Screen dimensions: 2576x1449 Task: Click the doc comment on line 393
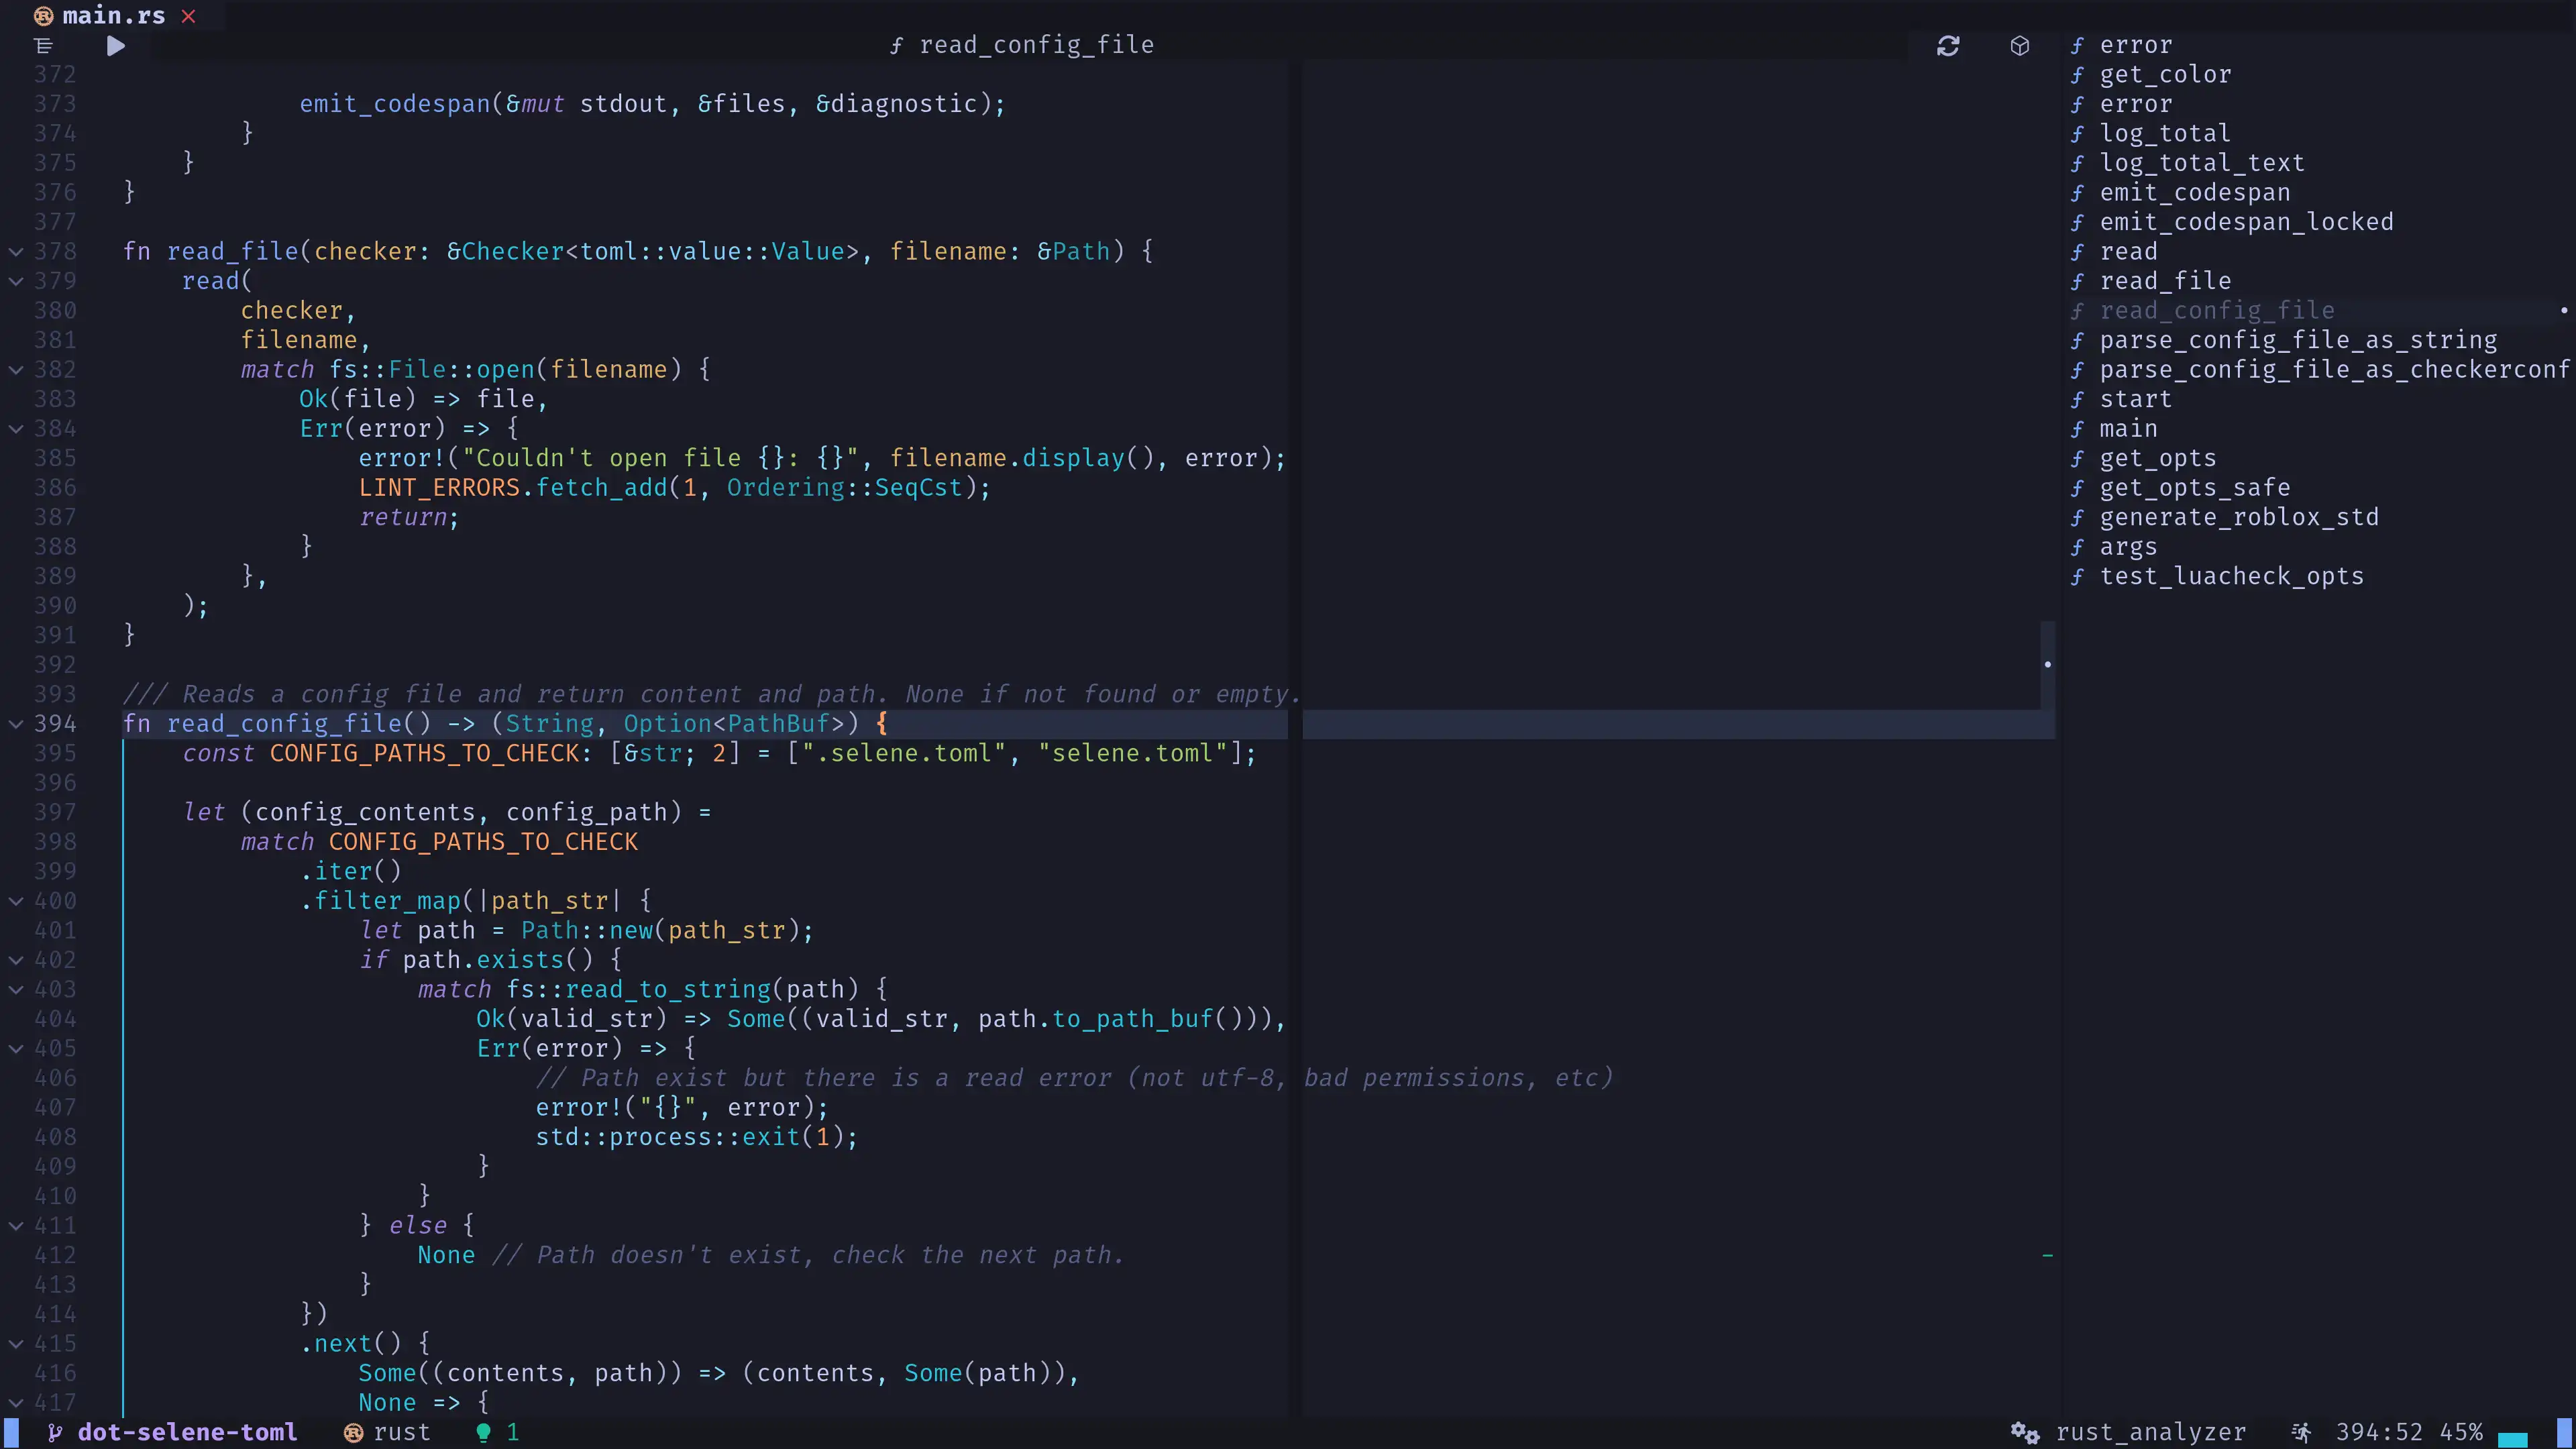(712, 694)
